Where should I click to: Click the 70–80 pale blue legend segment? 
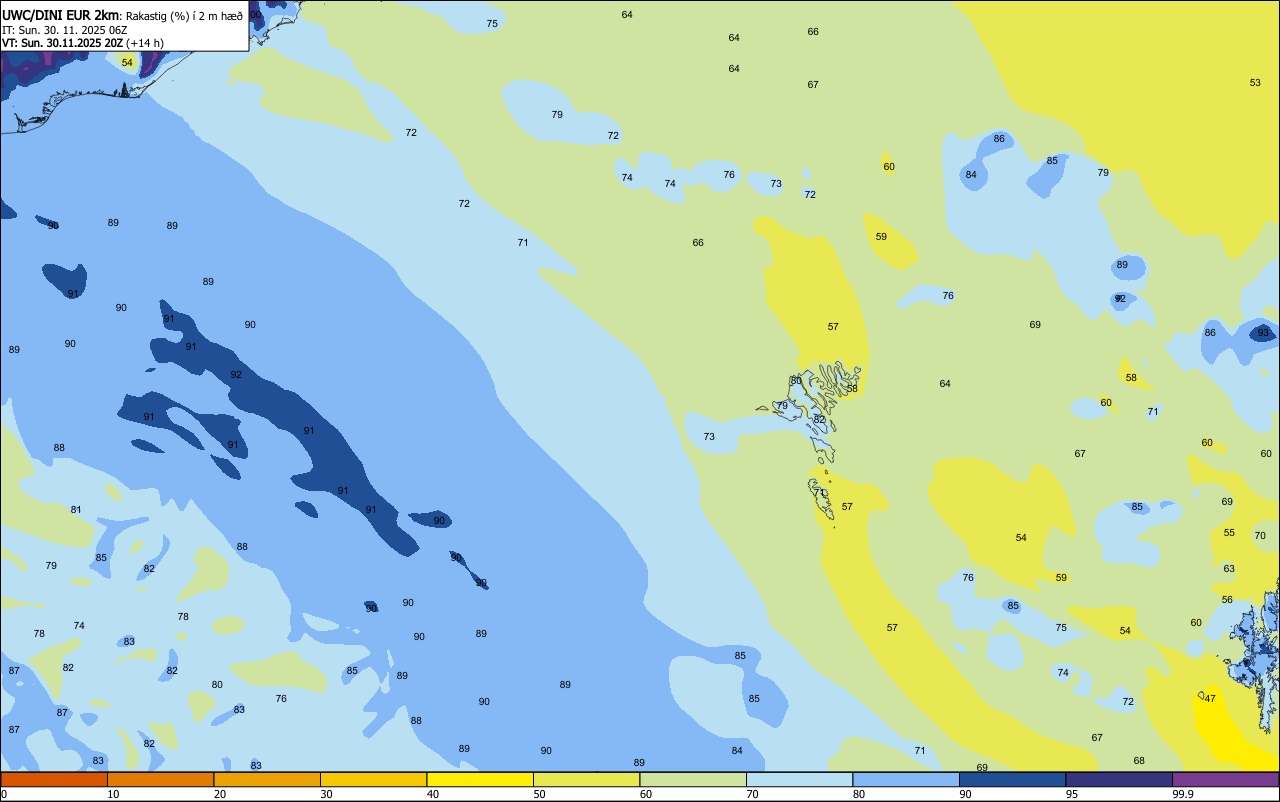(x=799, y=779)
